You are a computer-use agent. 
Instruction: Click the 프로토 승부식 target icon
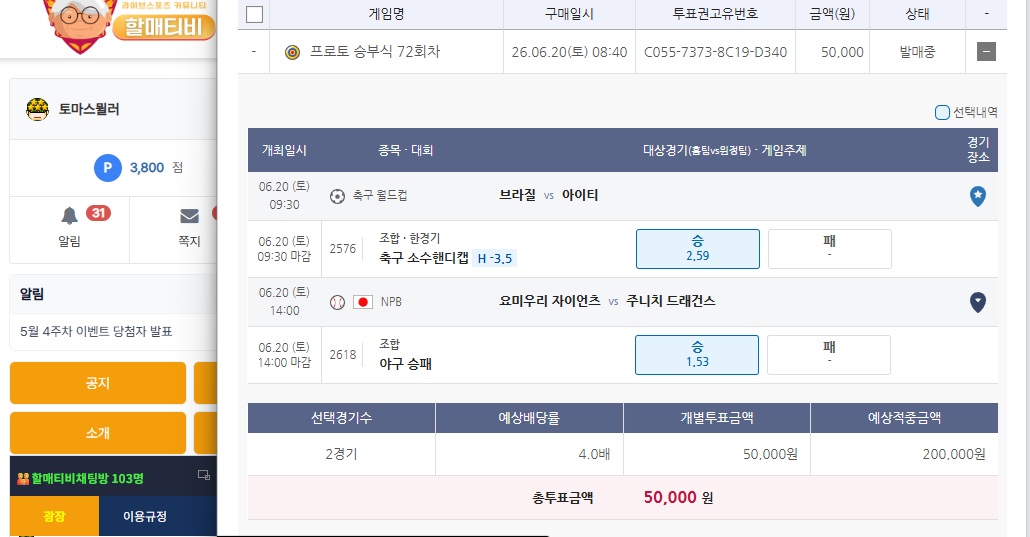click(292, 52)
